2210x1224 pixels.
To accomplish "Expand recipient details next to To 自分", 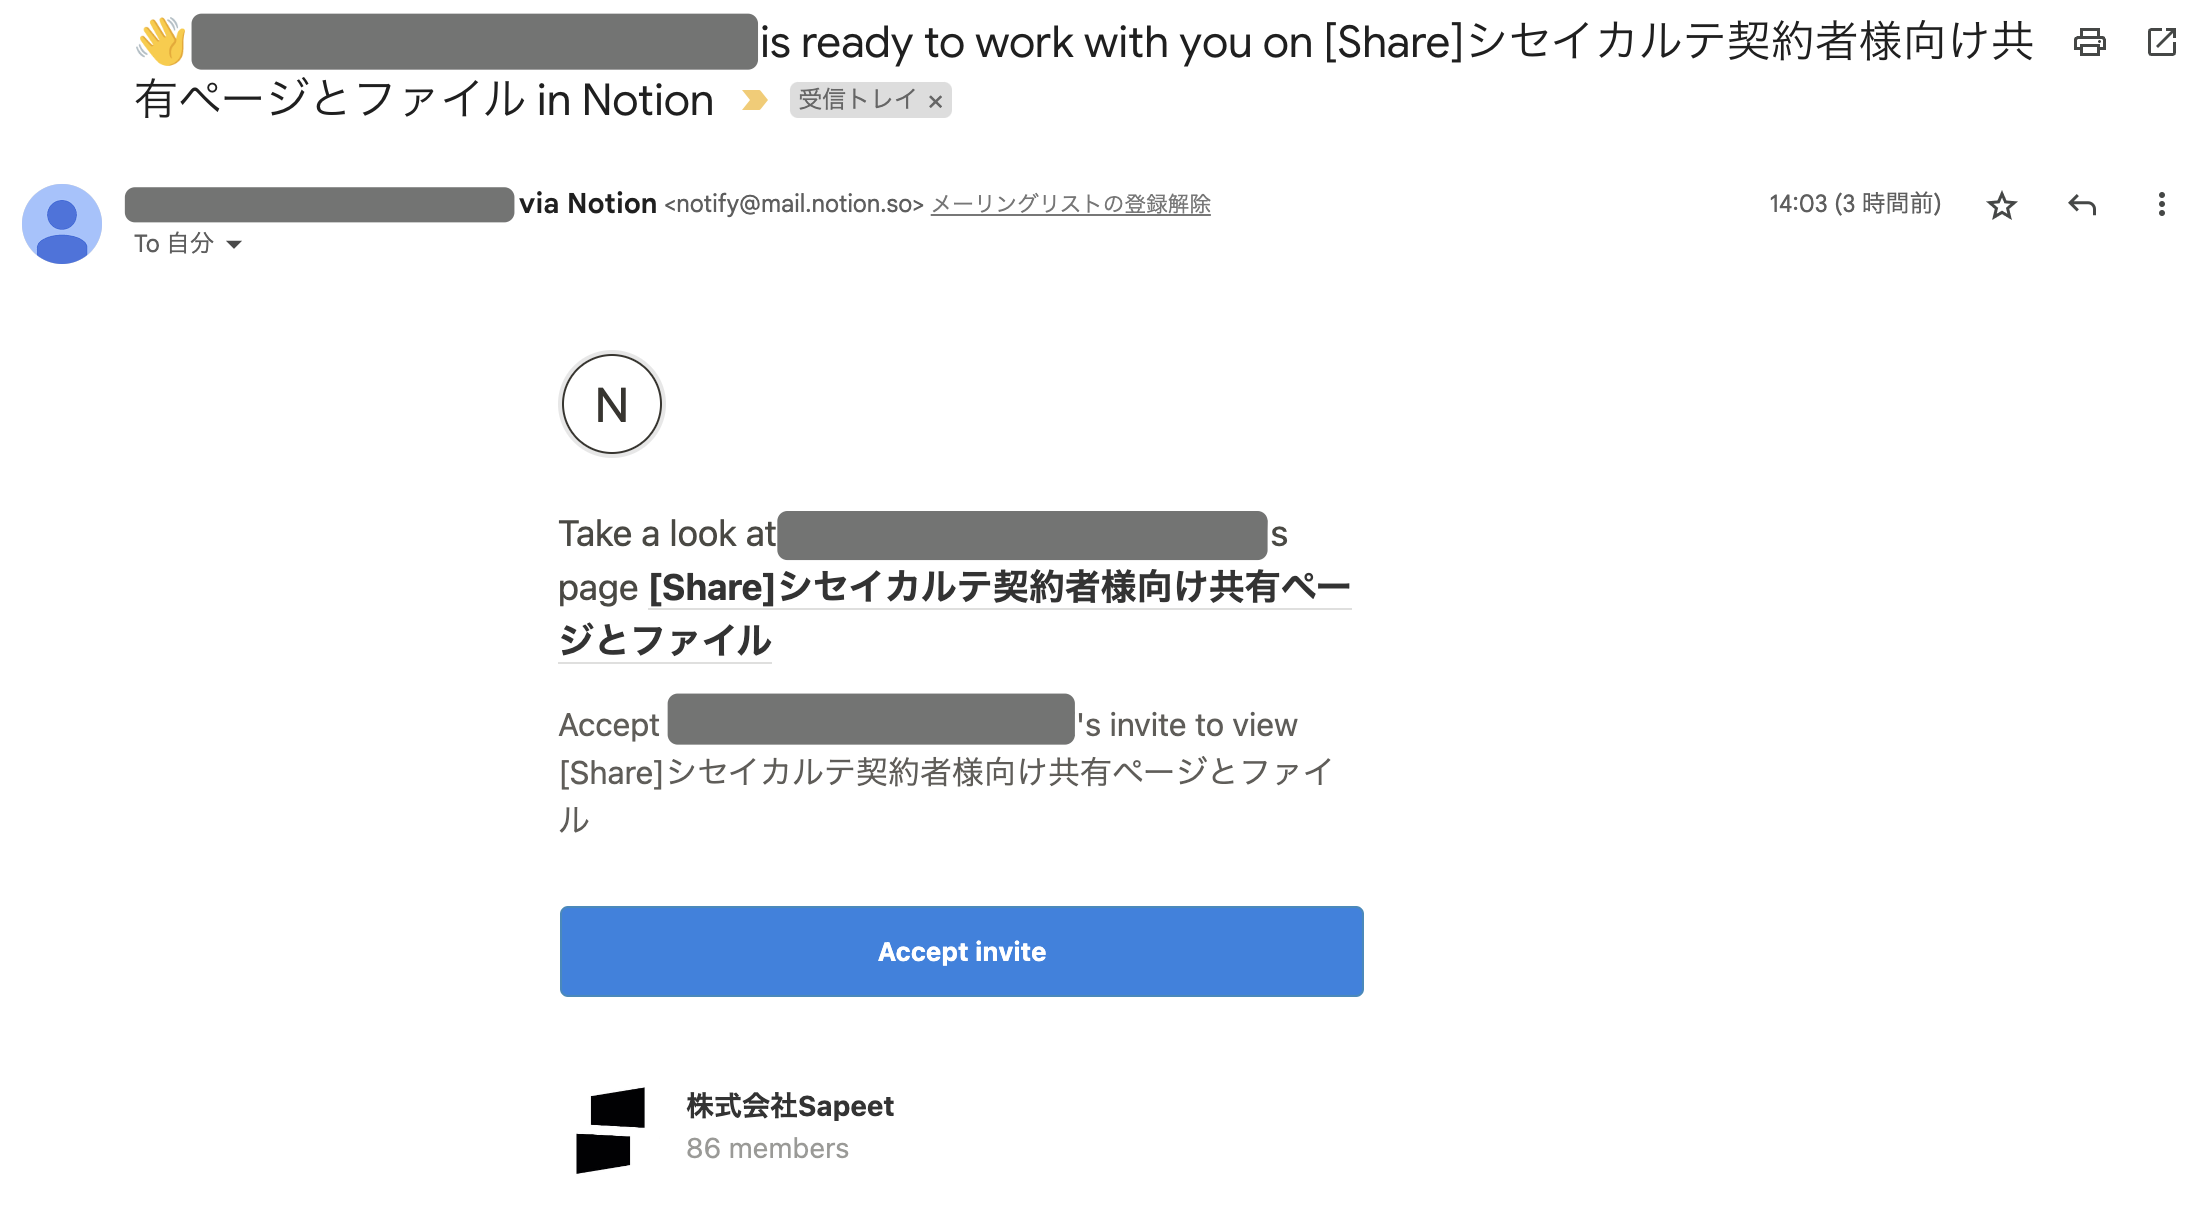I will tap(234, 244).
